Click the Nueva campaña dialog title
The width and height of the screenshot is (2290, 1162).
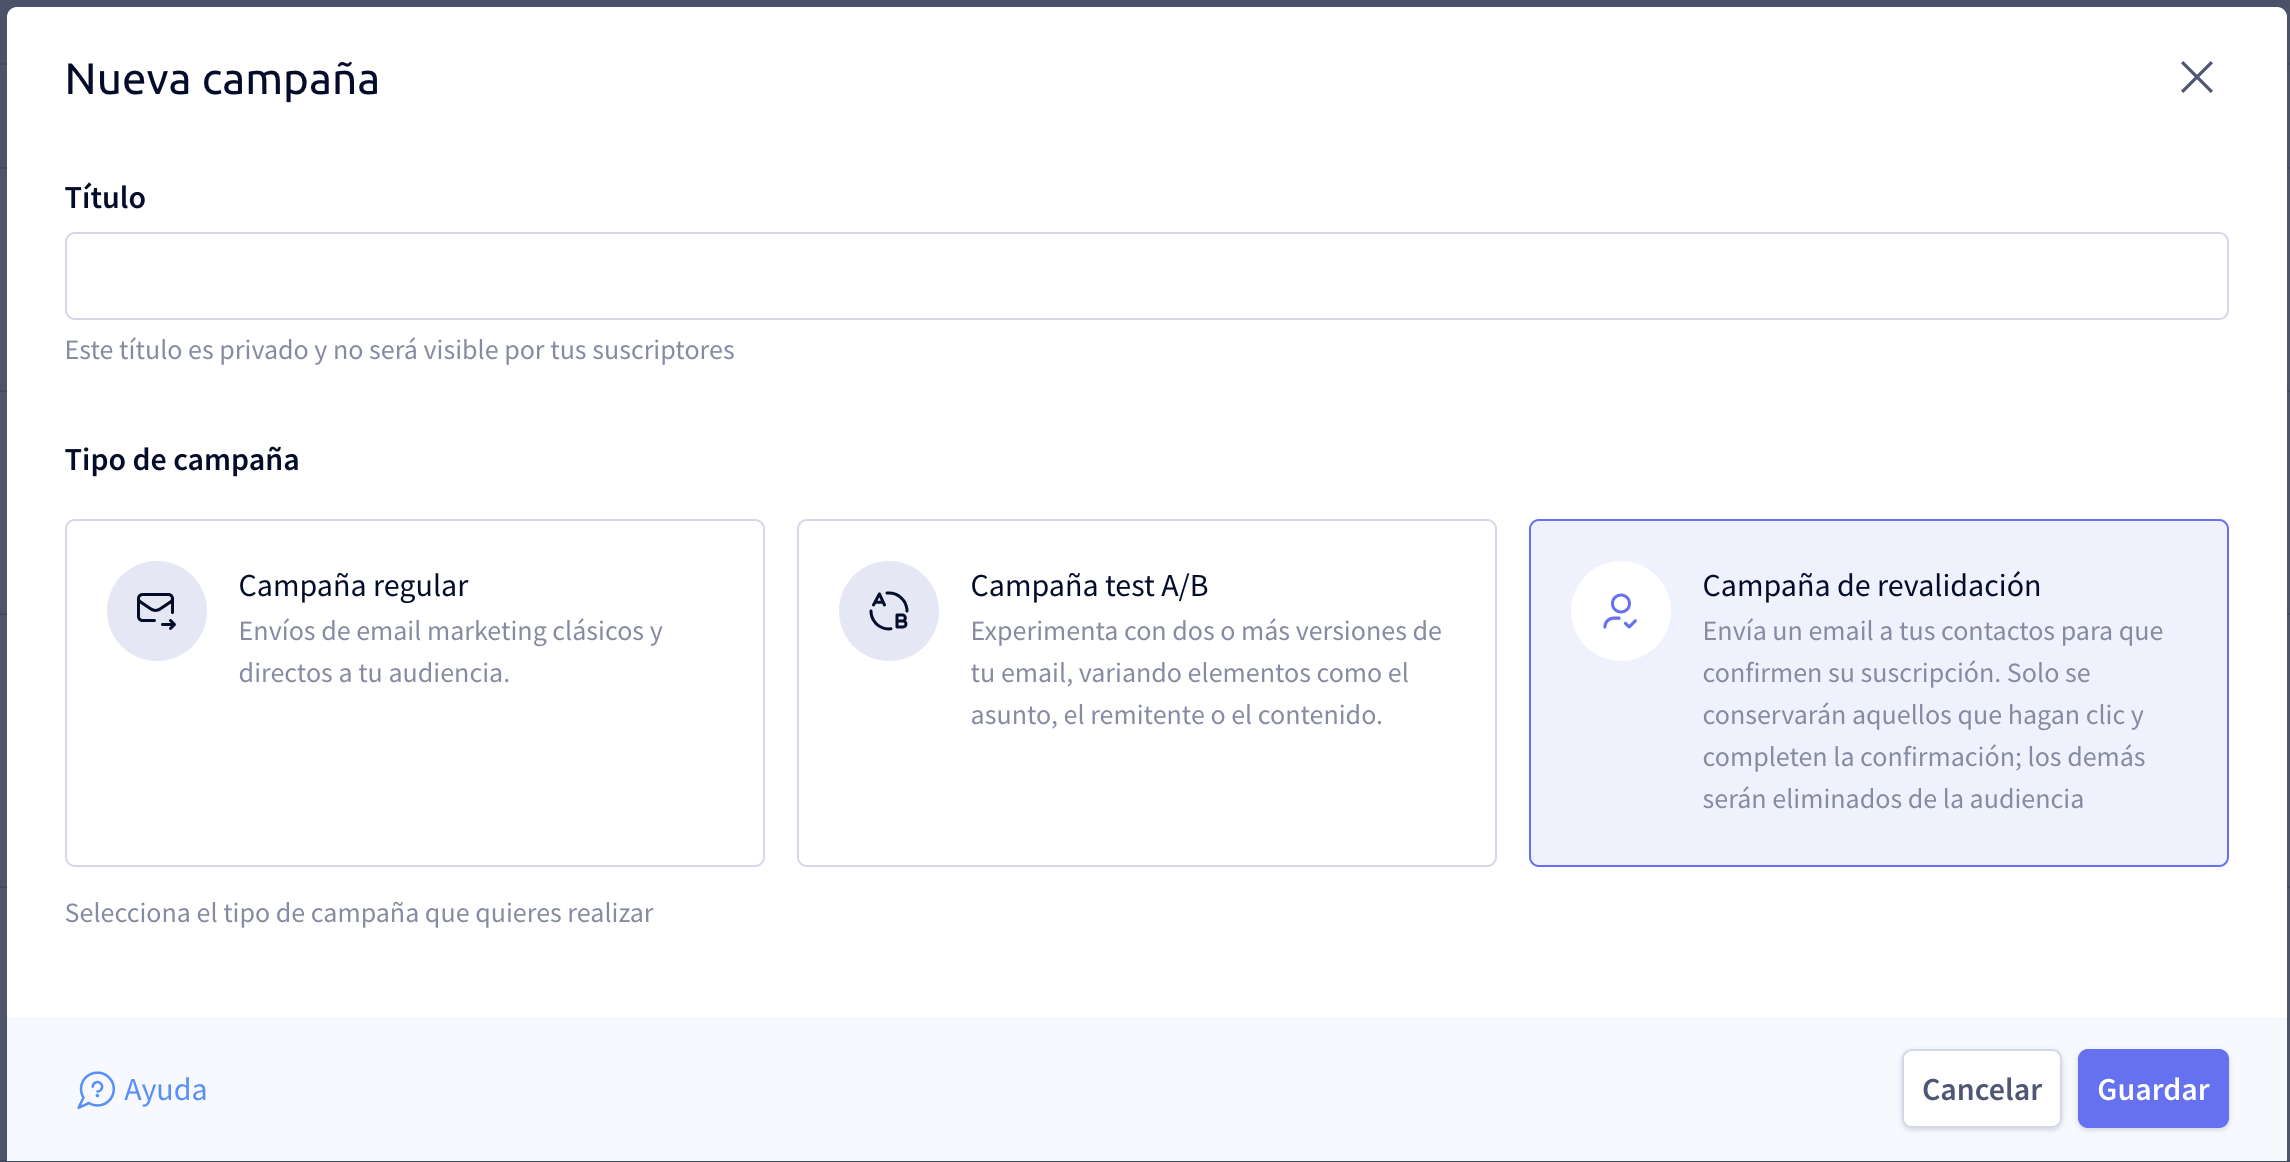pos(222,79)
